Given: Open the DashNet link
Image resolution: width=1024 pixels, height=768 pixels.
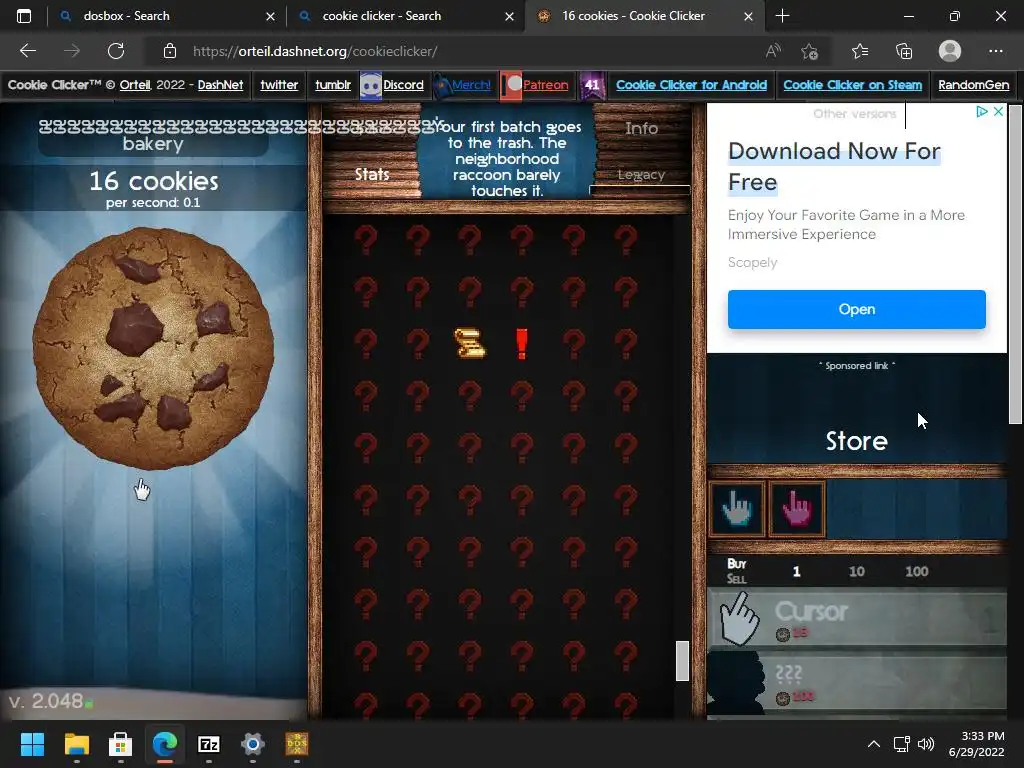Looking at the screenshot, I should tap(220, 85).
